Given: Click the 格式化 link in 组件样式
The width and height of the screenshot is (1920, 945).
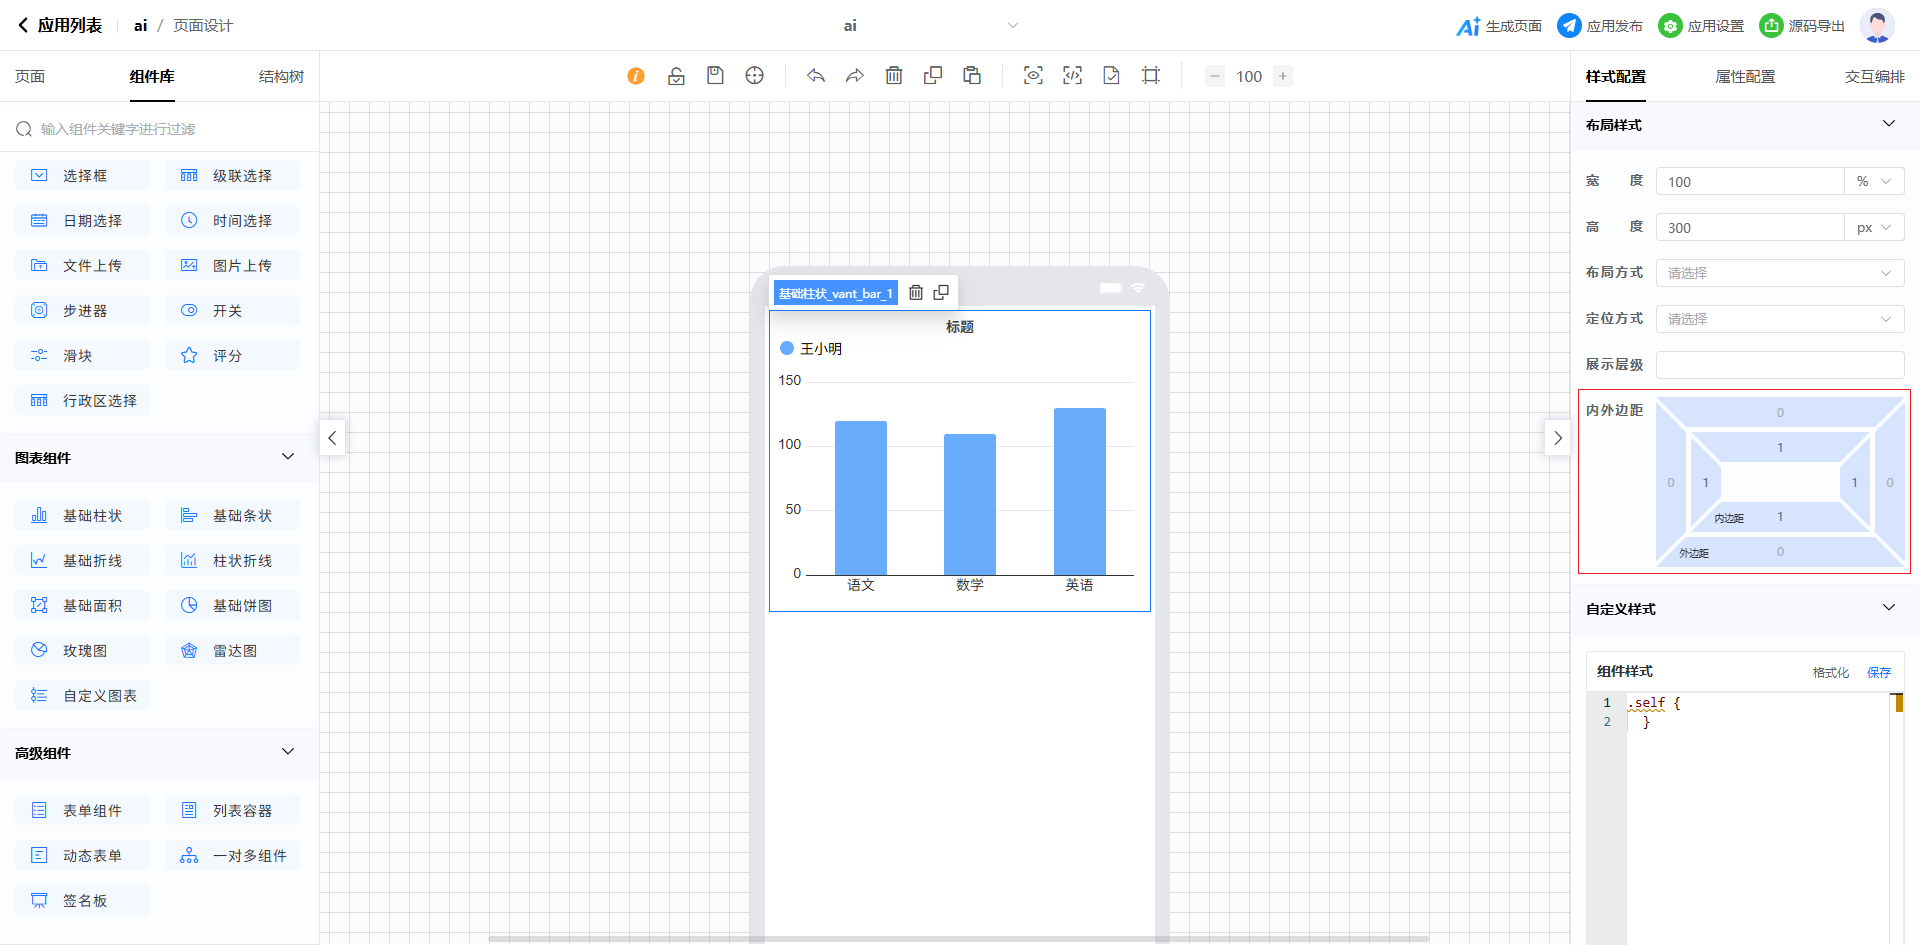Looking at the screenshot, I should click(1830, 673).
